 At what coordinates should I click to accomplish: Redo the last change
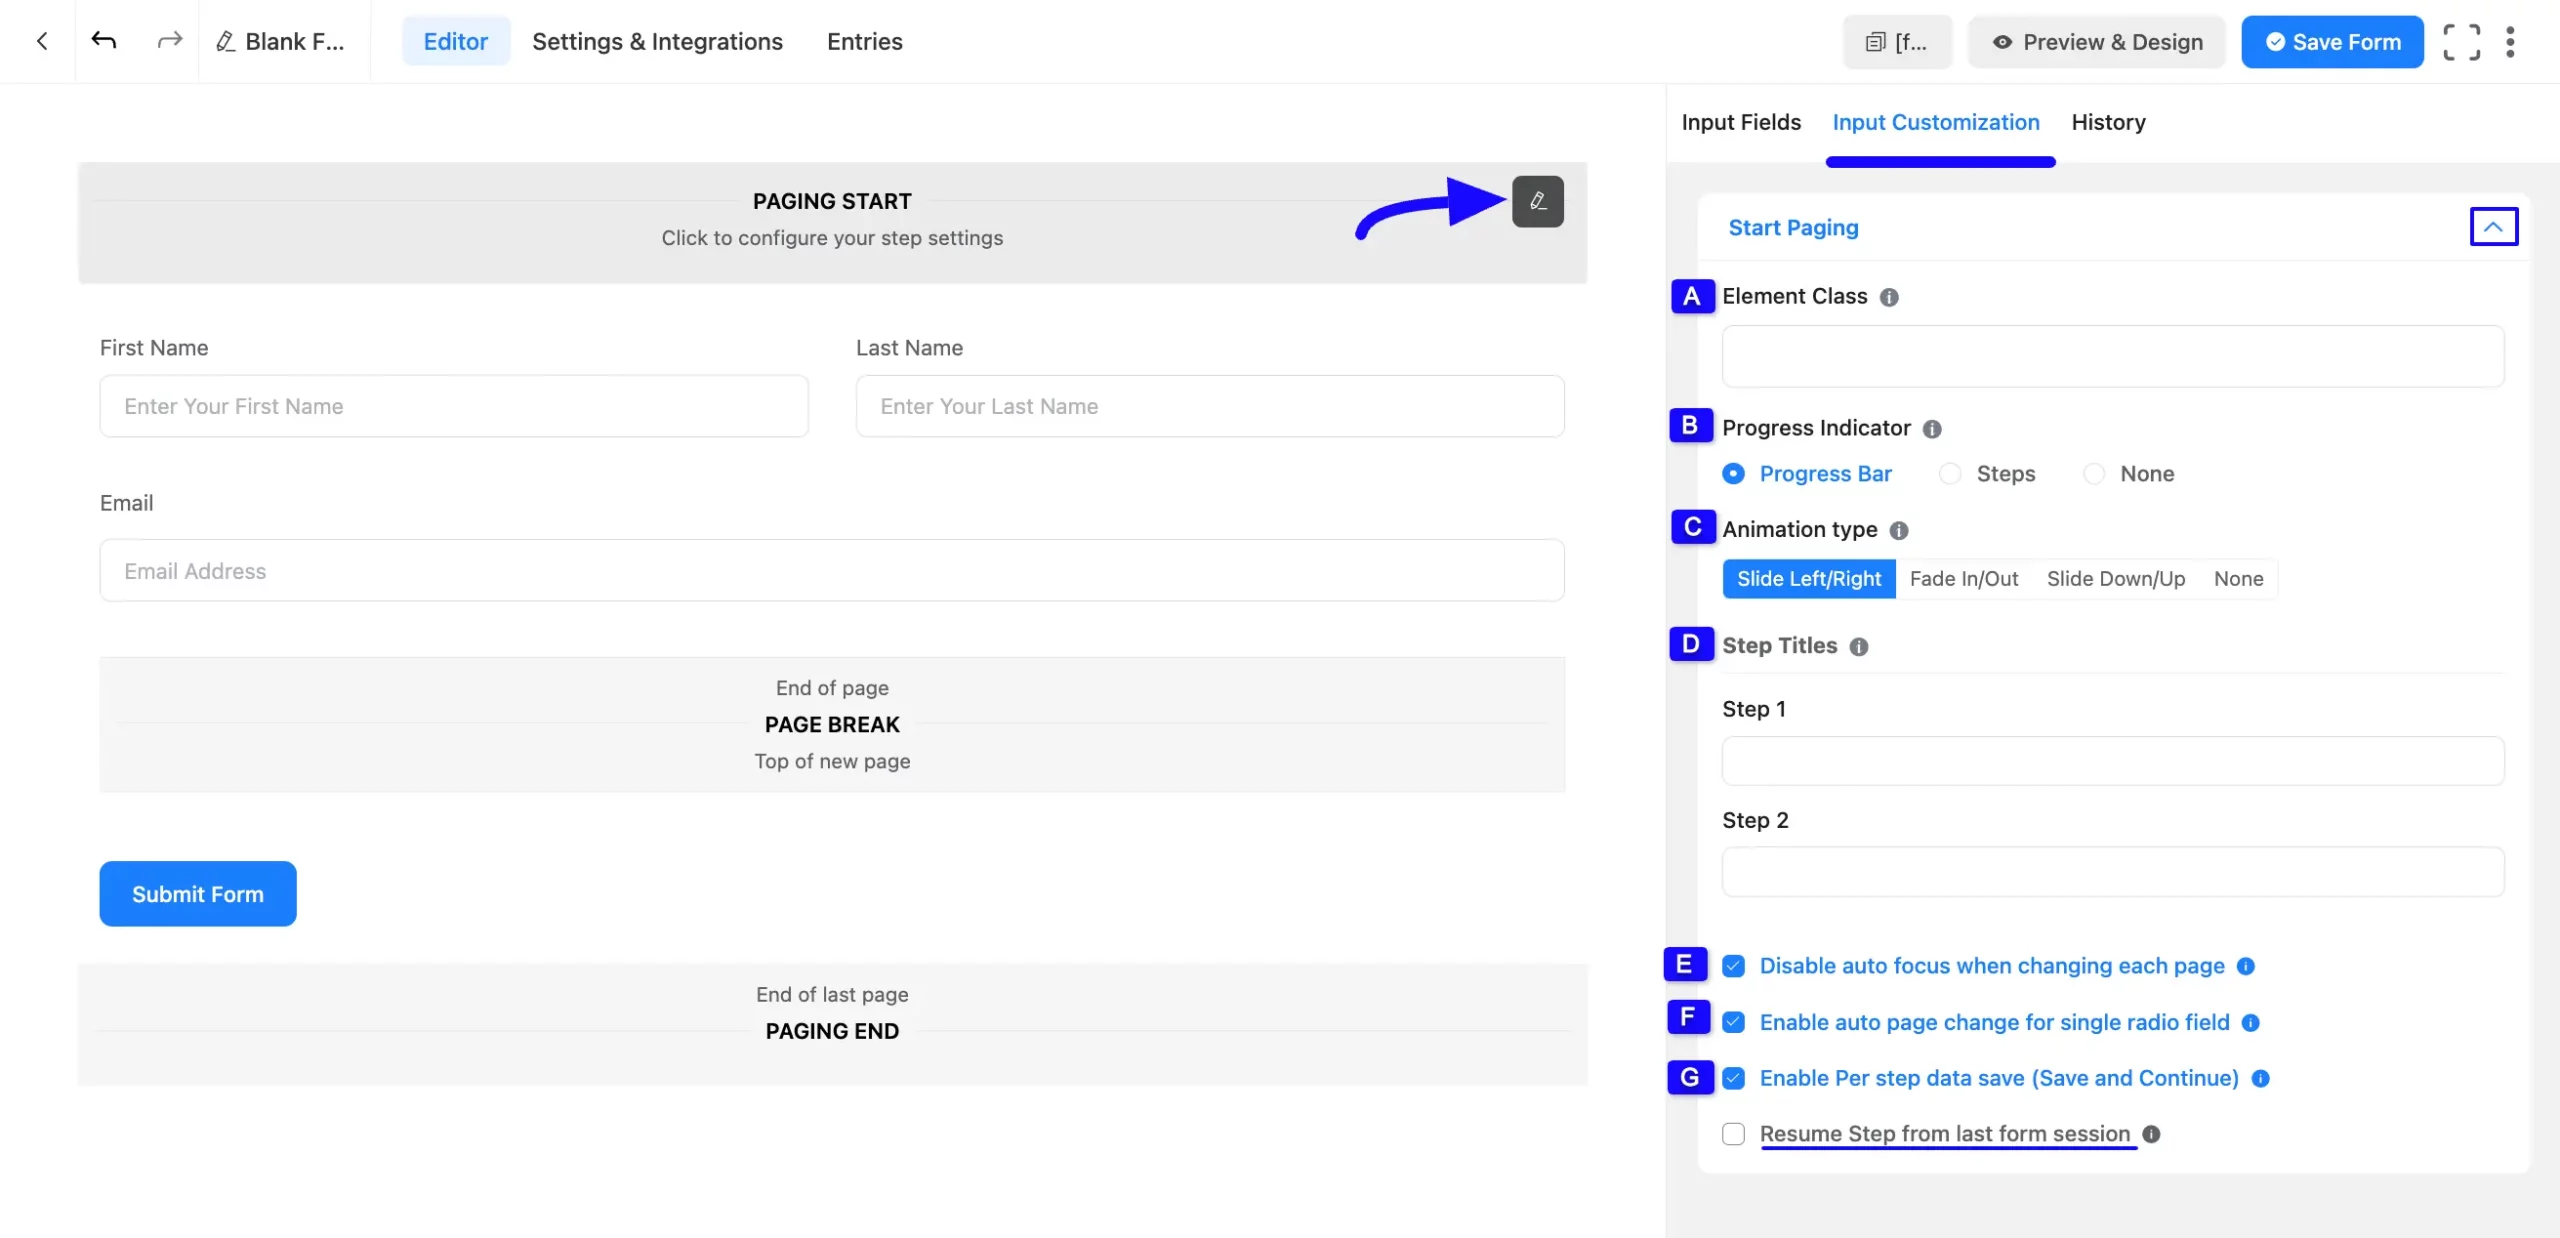coord(170,40)
